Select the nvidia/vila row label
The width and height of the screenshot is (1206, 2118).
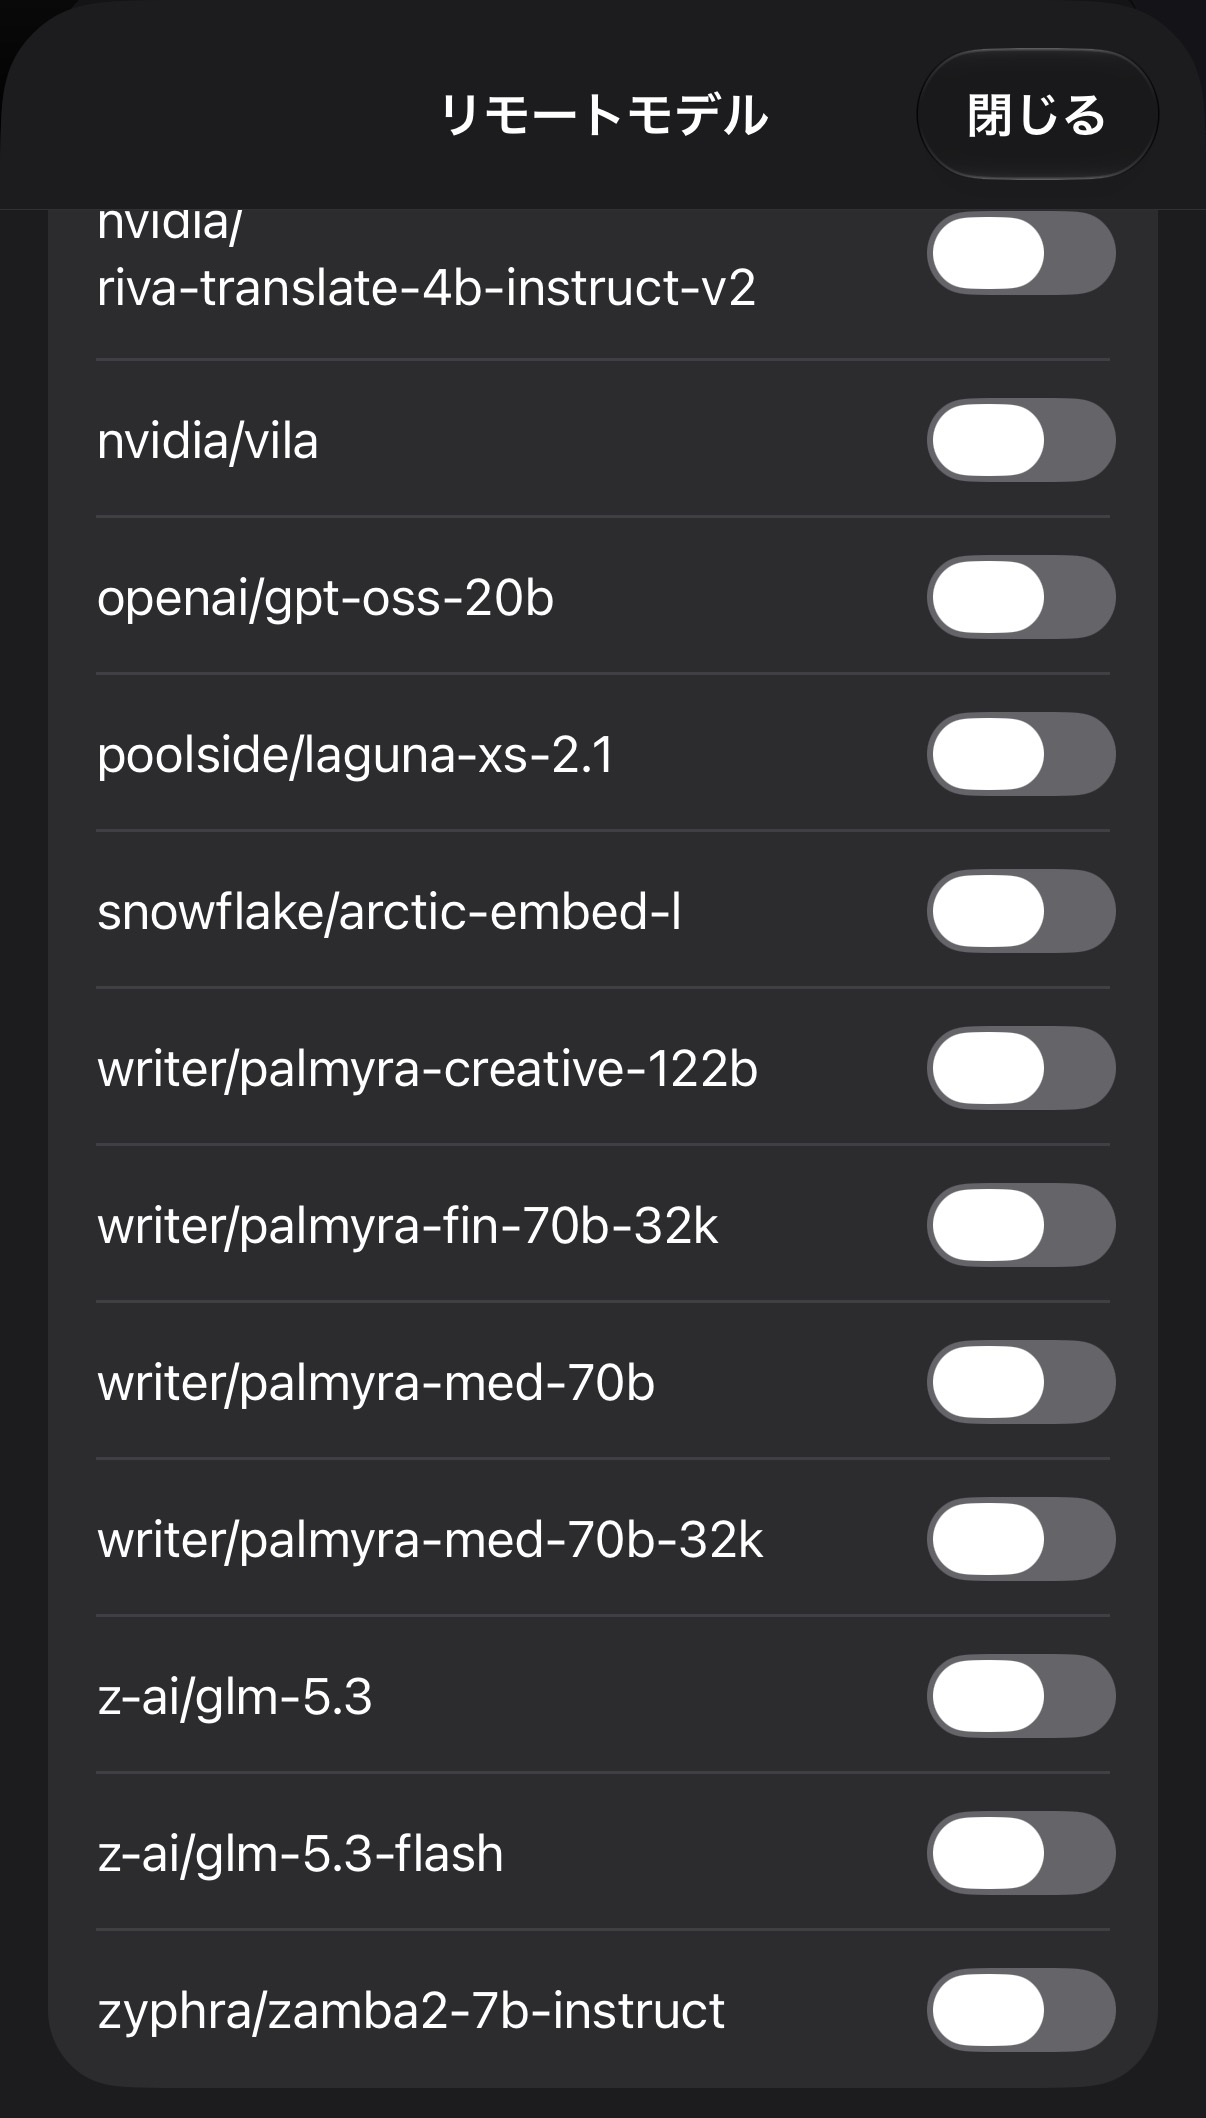(x=208, y=441)
